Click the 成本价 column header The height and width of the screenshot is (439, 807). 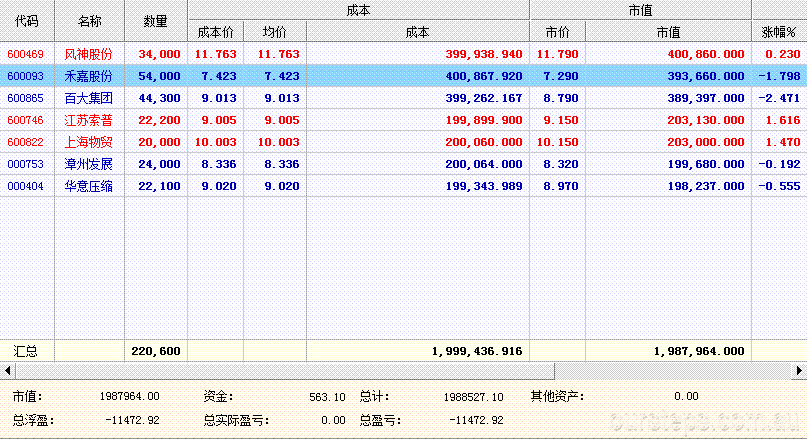point(216,32)
